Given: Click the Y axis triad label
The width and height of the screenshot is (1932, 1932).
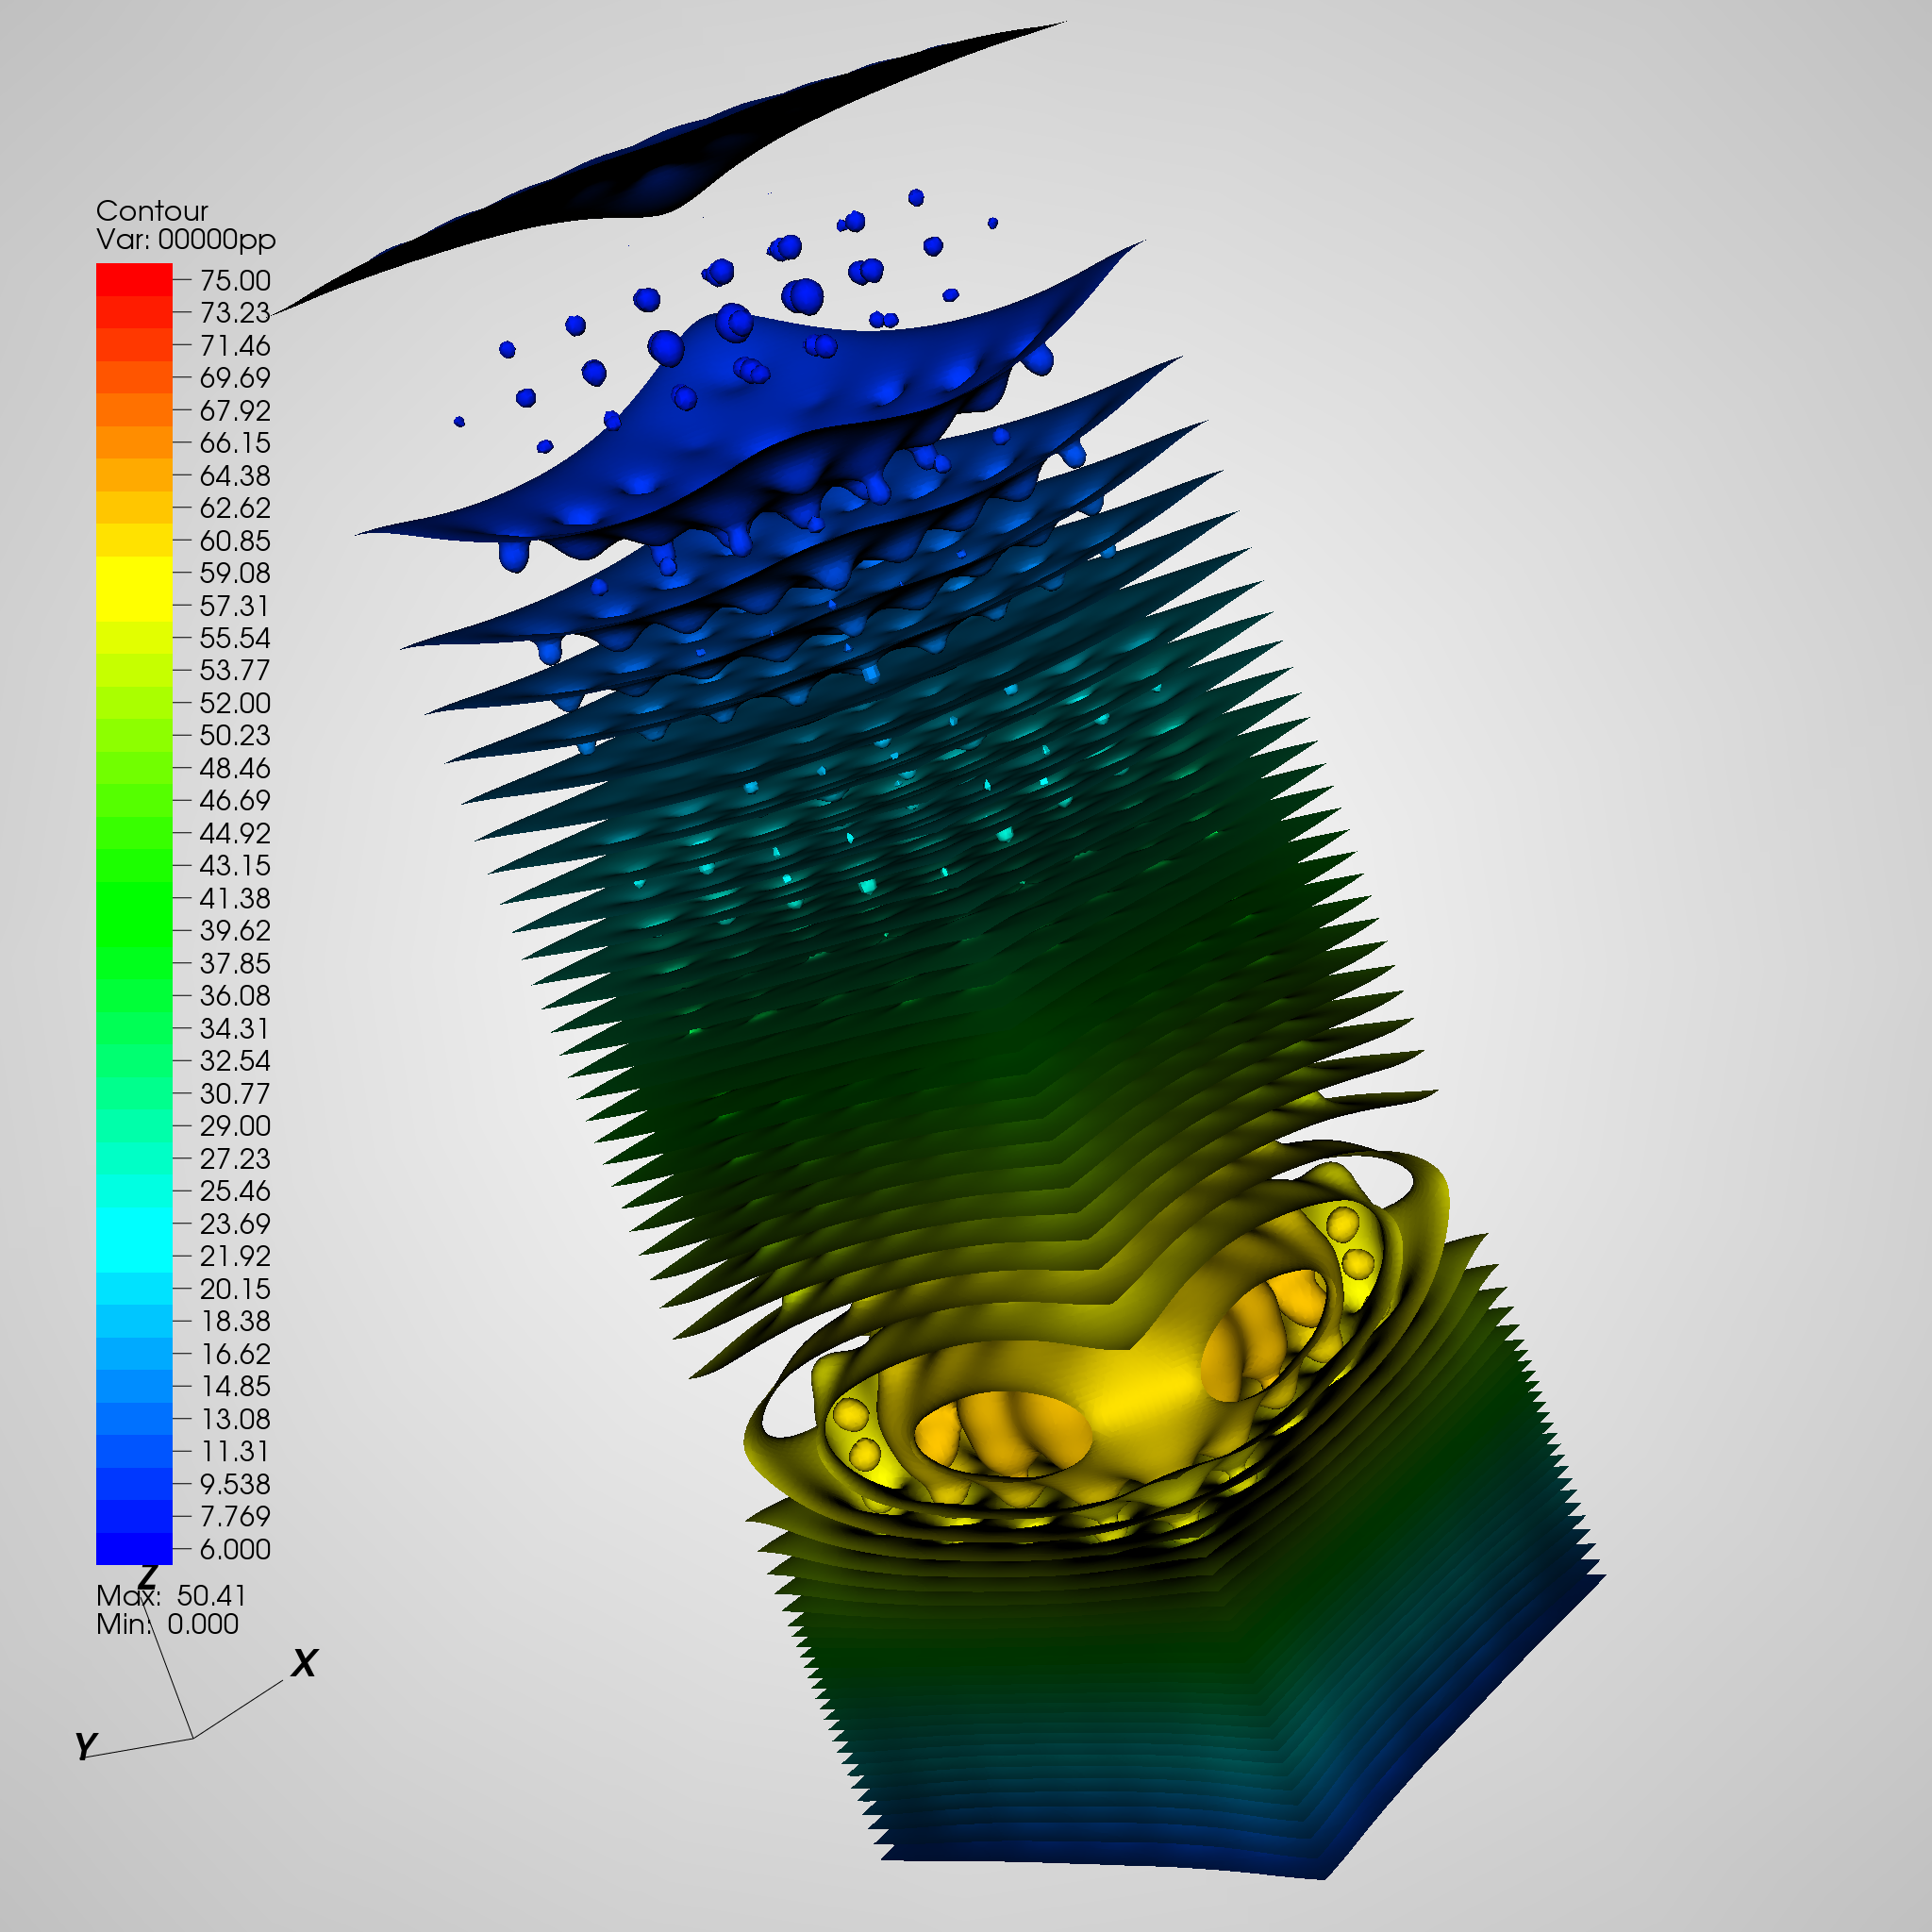Looking at the screenshot, I should [86, 1746].
